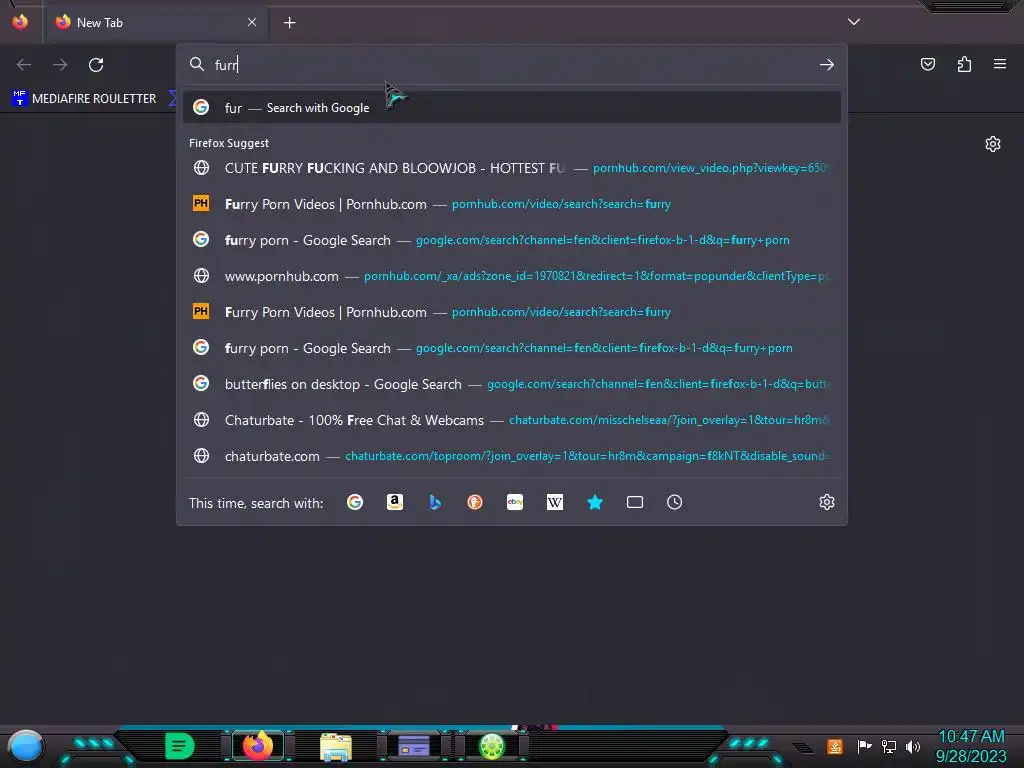Open the network tray icon
This screenshot has height=768, width=1024.
pyautogui.click(x=889, y=746)
